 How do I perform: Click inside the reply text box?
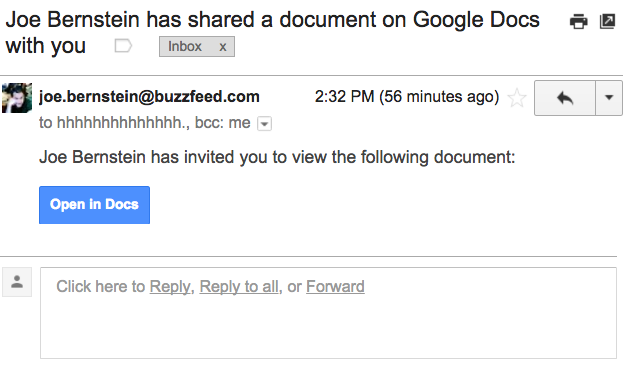click(328, 313)
